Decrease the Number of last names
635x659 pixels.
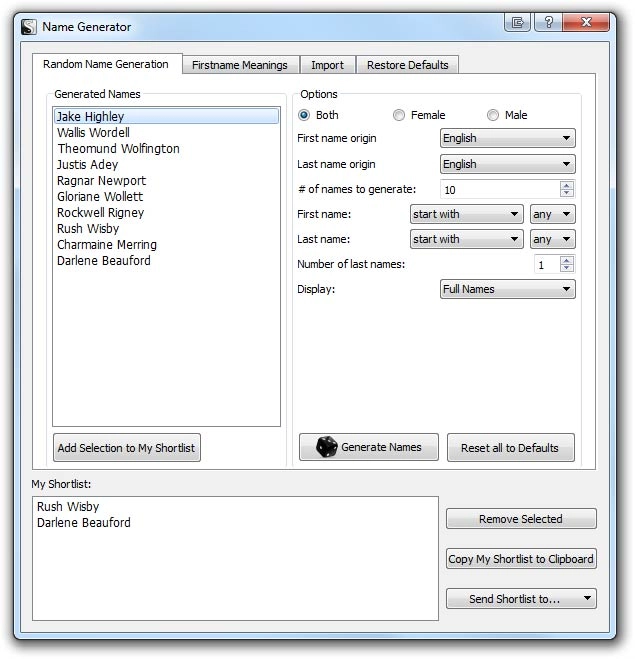point(567,269)
